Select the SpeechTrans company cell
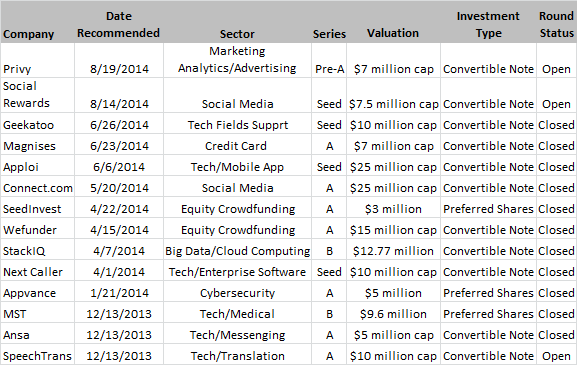The height and width of the screenshot is (365, 577). coord(37,356)
